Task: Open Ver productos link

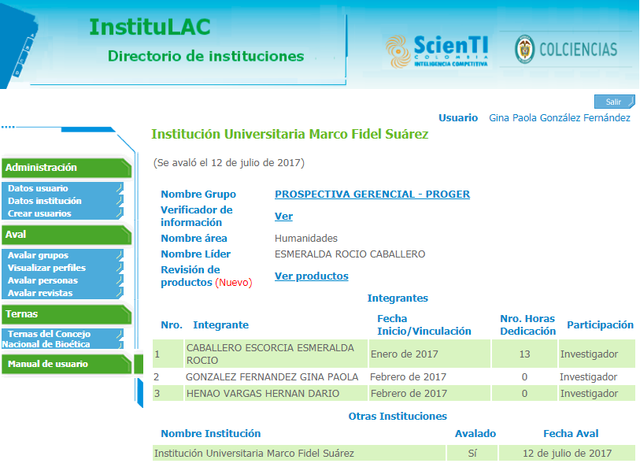Action: point(311,276)
